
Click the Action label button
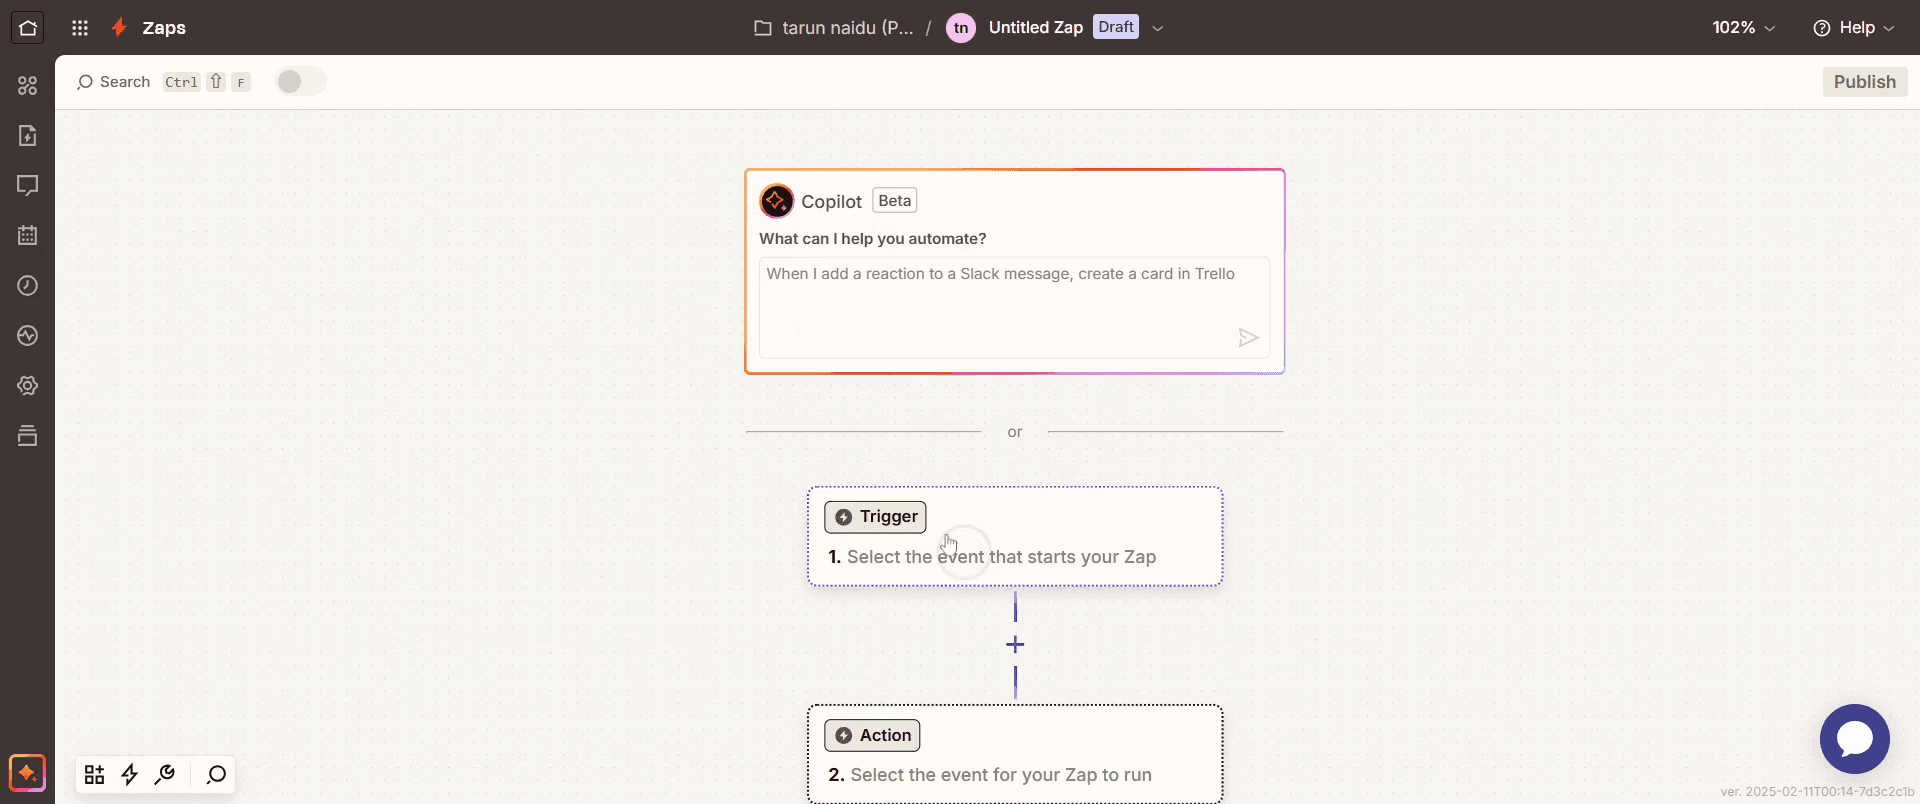872,736
